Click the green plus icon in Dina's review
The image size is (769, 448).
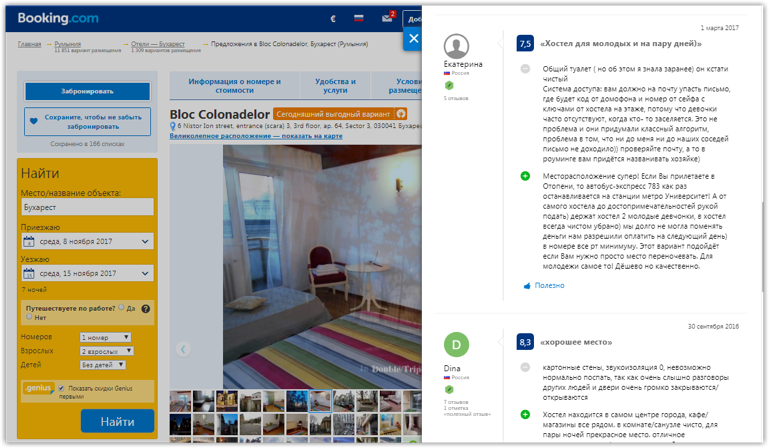click(x=525, y=415)
